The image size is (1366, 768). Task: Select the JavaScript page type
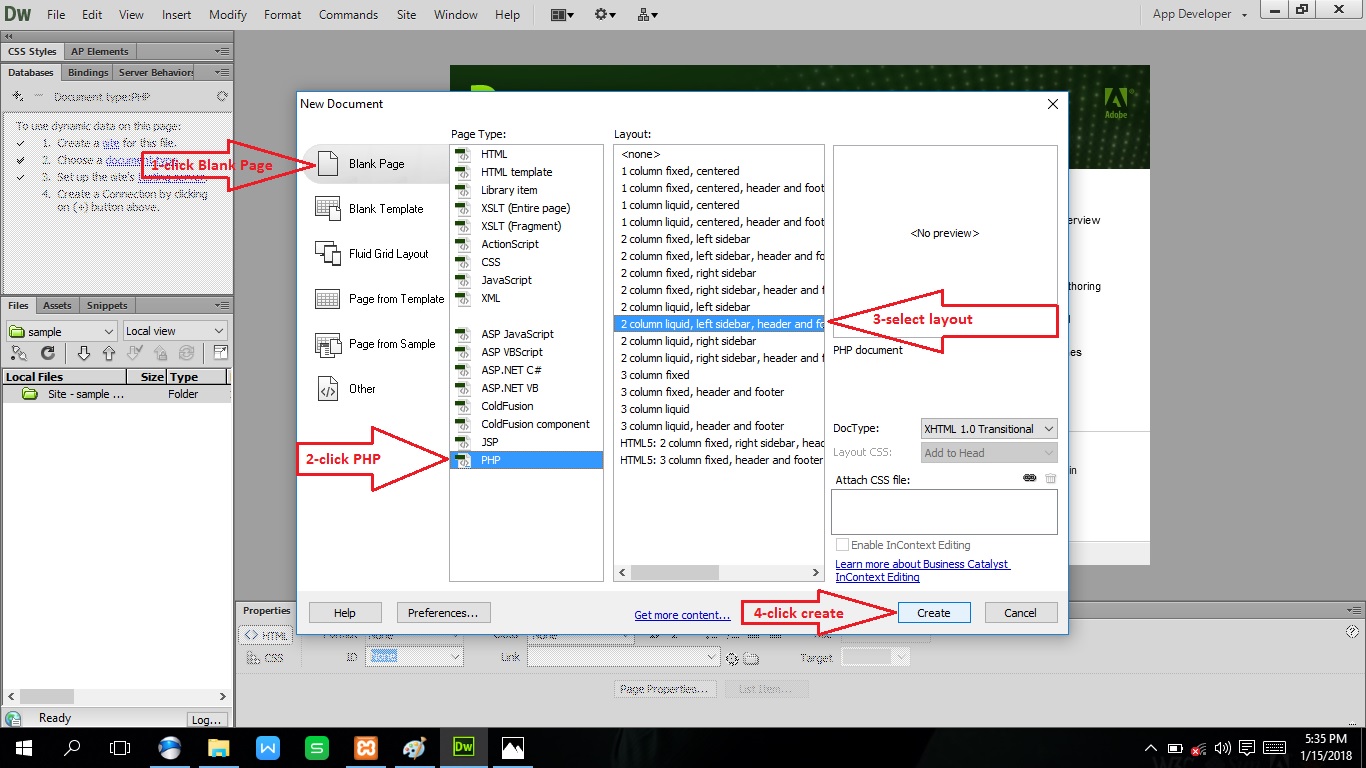[527, 280]
